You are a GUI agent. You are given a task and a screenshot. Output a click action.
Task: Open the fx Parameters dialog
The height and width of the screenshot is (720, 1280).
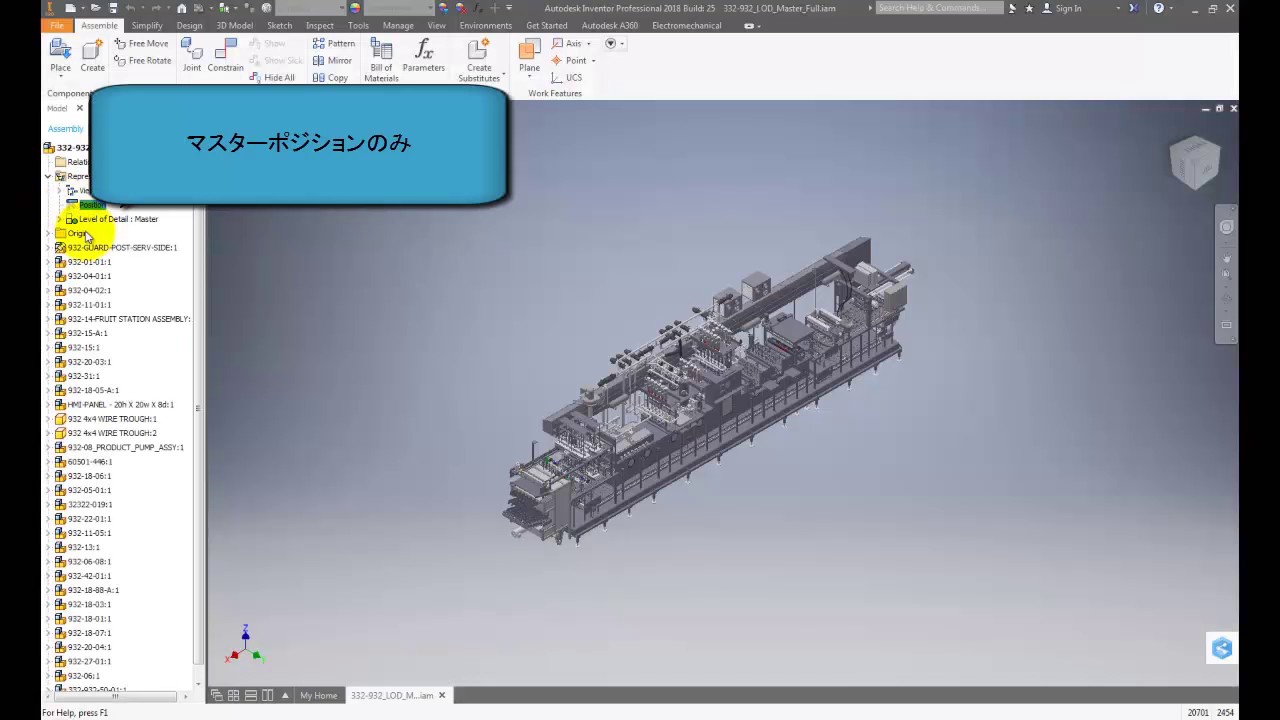tap(423, 55)
